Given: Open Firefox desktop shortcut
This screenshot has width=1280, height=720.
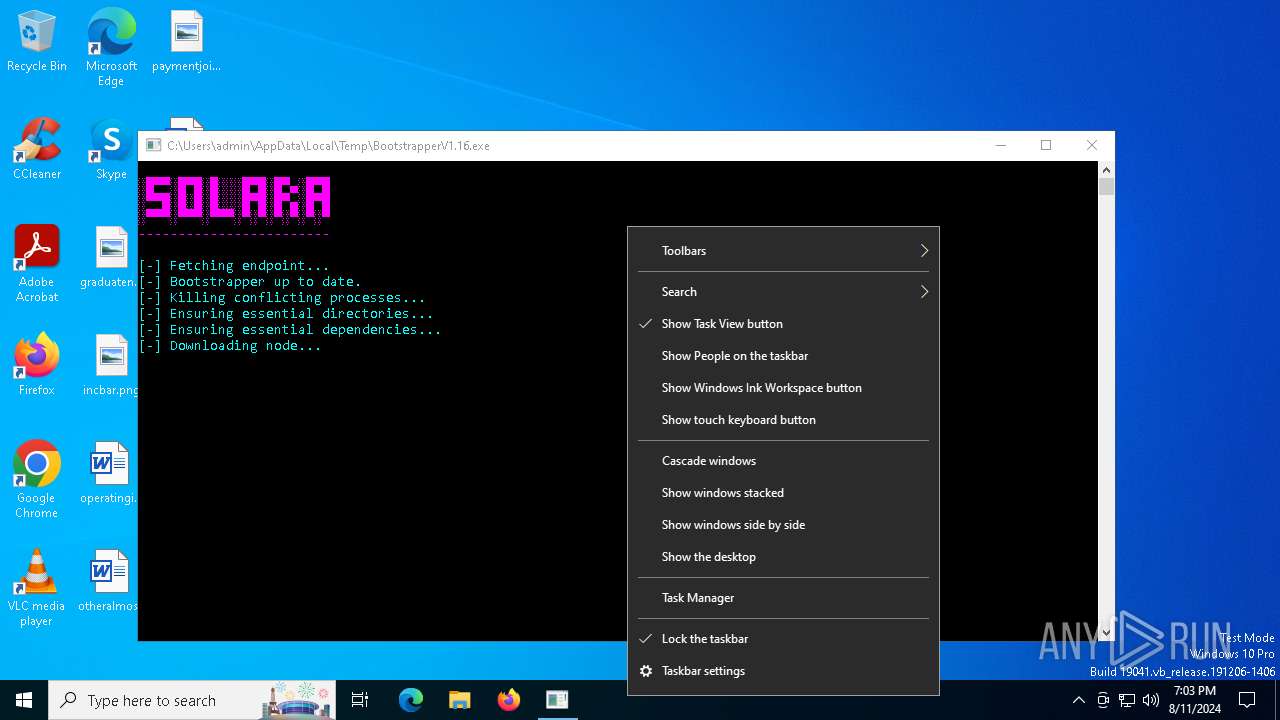Looking at the screenshot, I should [37, 366].
